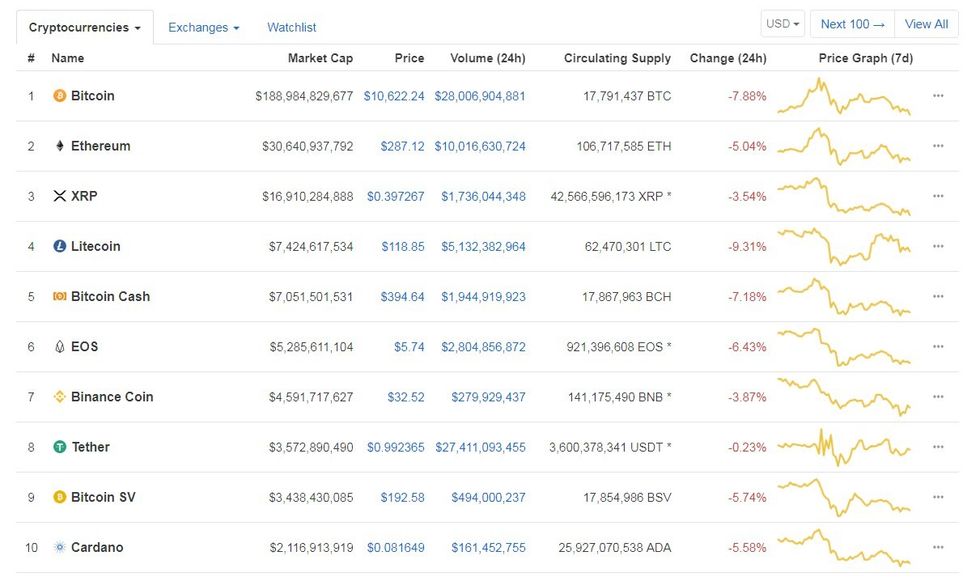Image resolution: width=980 pixels, height=577 pixels.
Task: Sort the table by Market Cap column
Action: pyautogui.click(x=320, y=58)
